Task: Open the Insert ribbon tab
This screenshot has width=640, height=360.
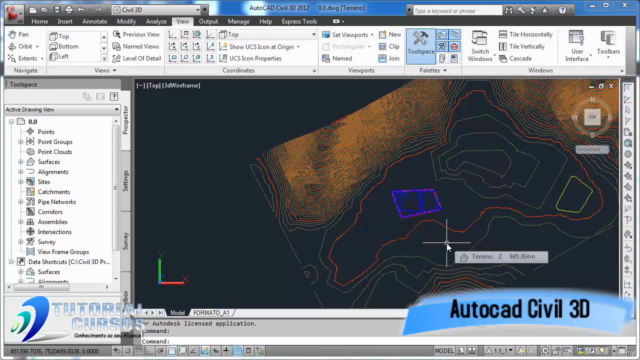Action: coord(65,21)
